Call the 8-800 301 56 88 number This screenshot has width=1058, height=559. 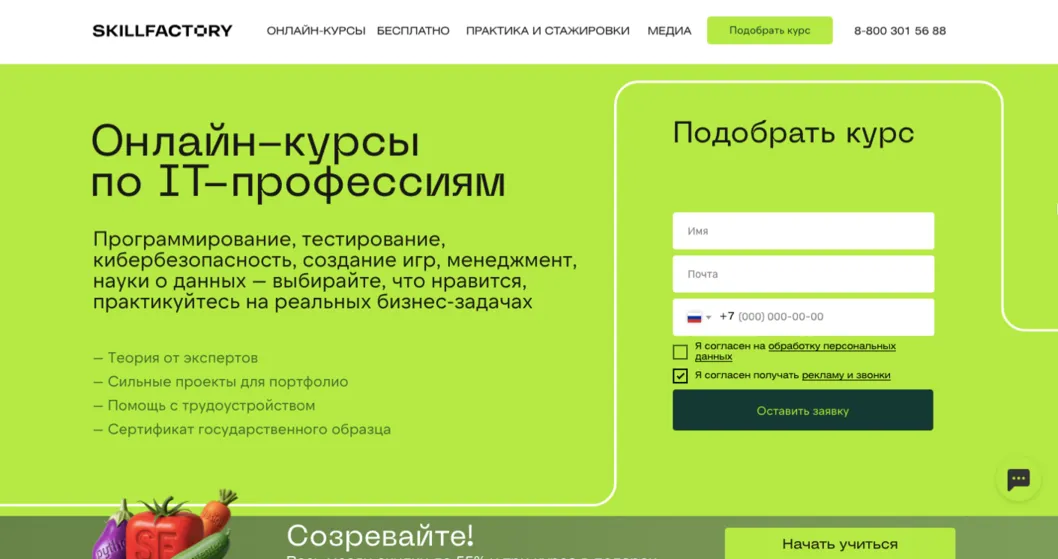tap(899, 31)
